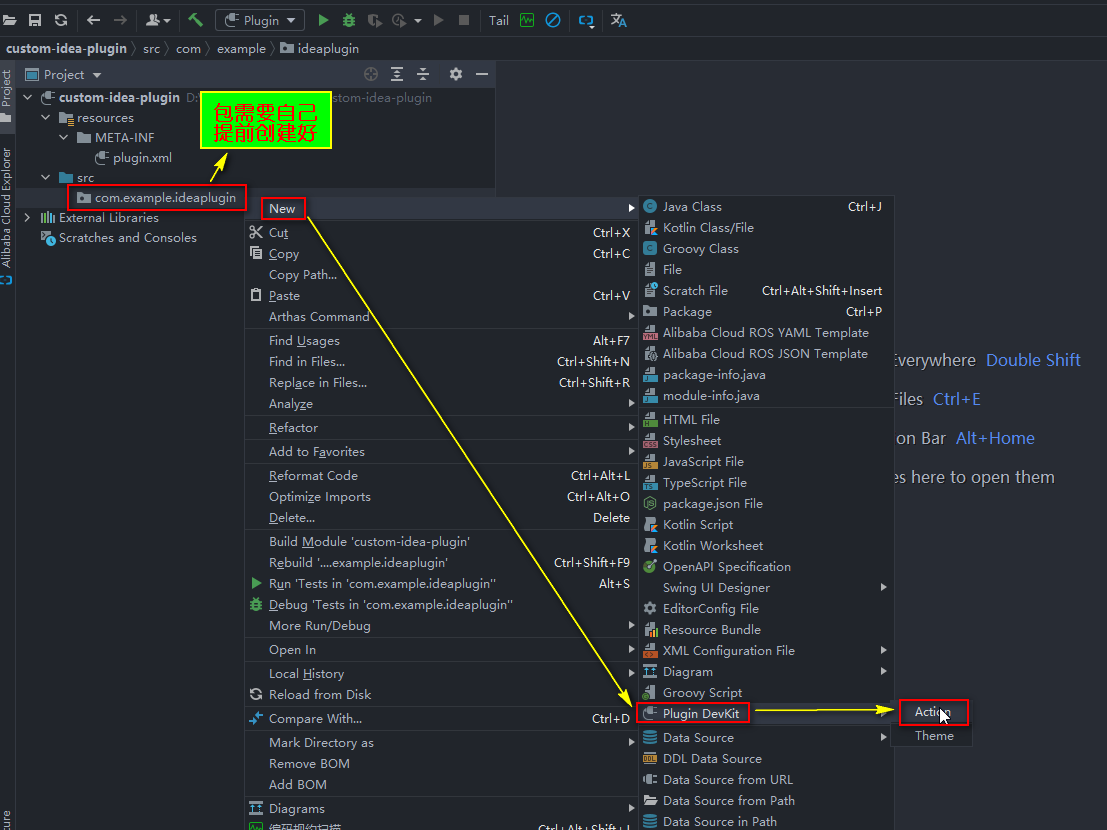Navigate back with the left arrow
This screenshot has width=1107, height=830.
(93, 20)
